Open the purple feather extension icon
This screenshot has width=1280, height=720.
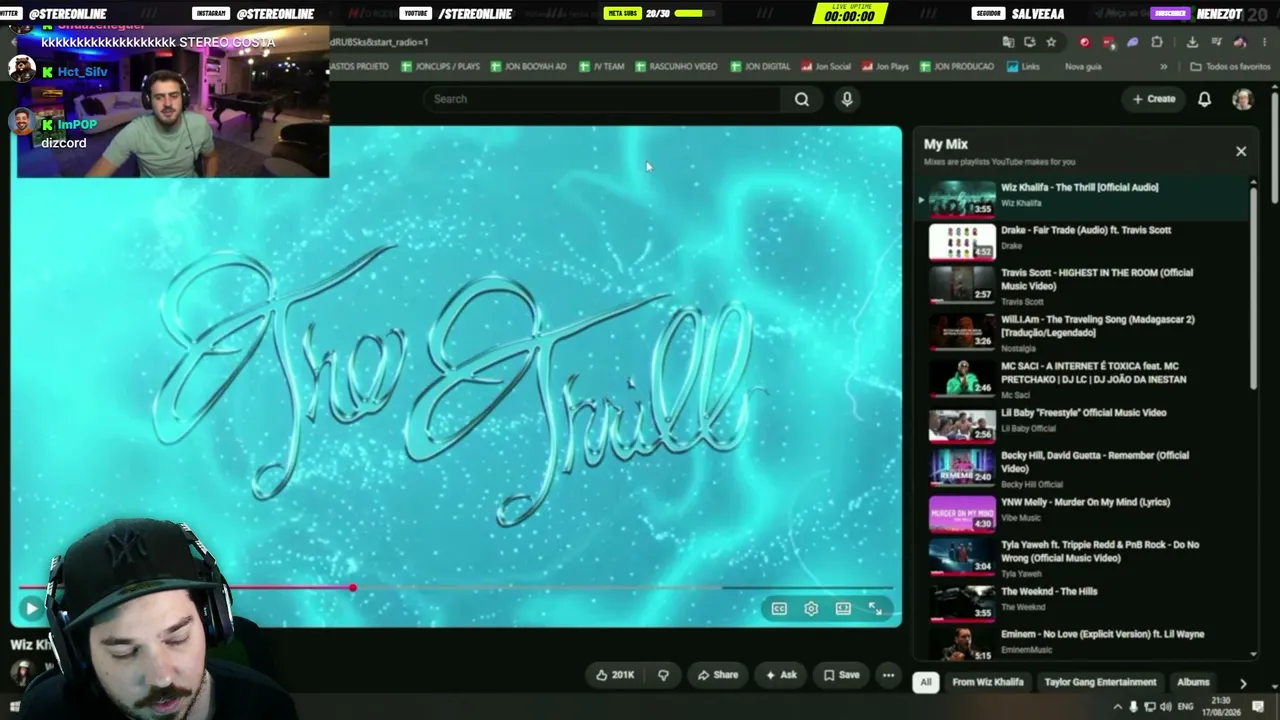pyautogui.click(x=1133, y=42)
